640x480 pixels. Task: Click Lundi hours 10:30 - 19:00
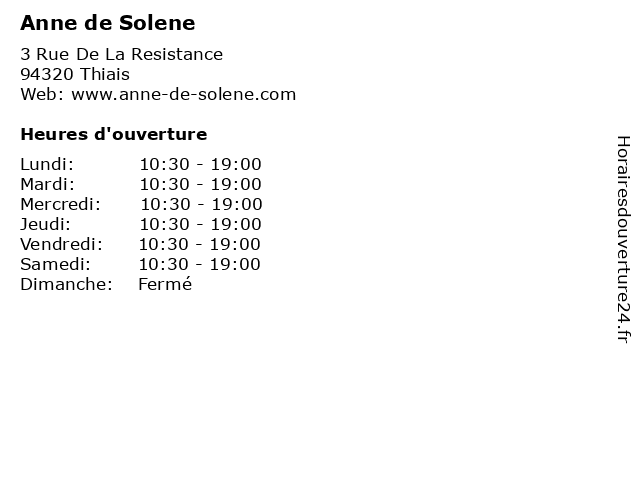click(200, 164)
